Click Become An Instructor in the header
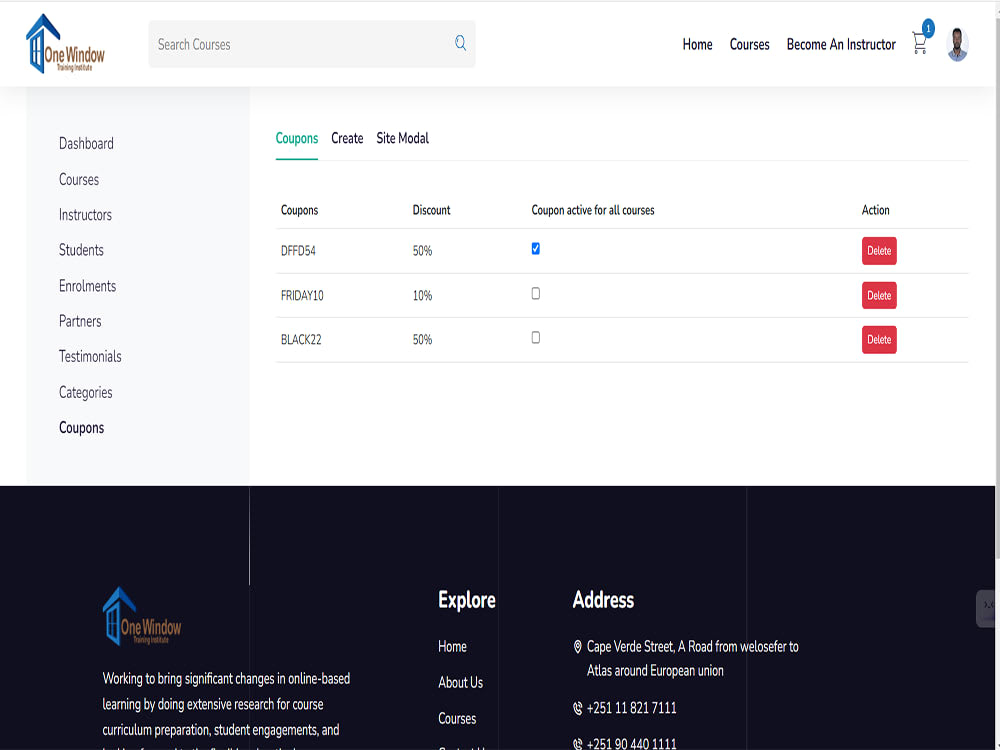 coord(841,44)
